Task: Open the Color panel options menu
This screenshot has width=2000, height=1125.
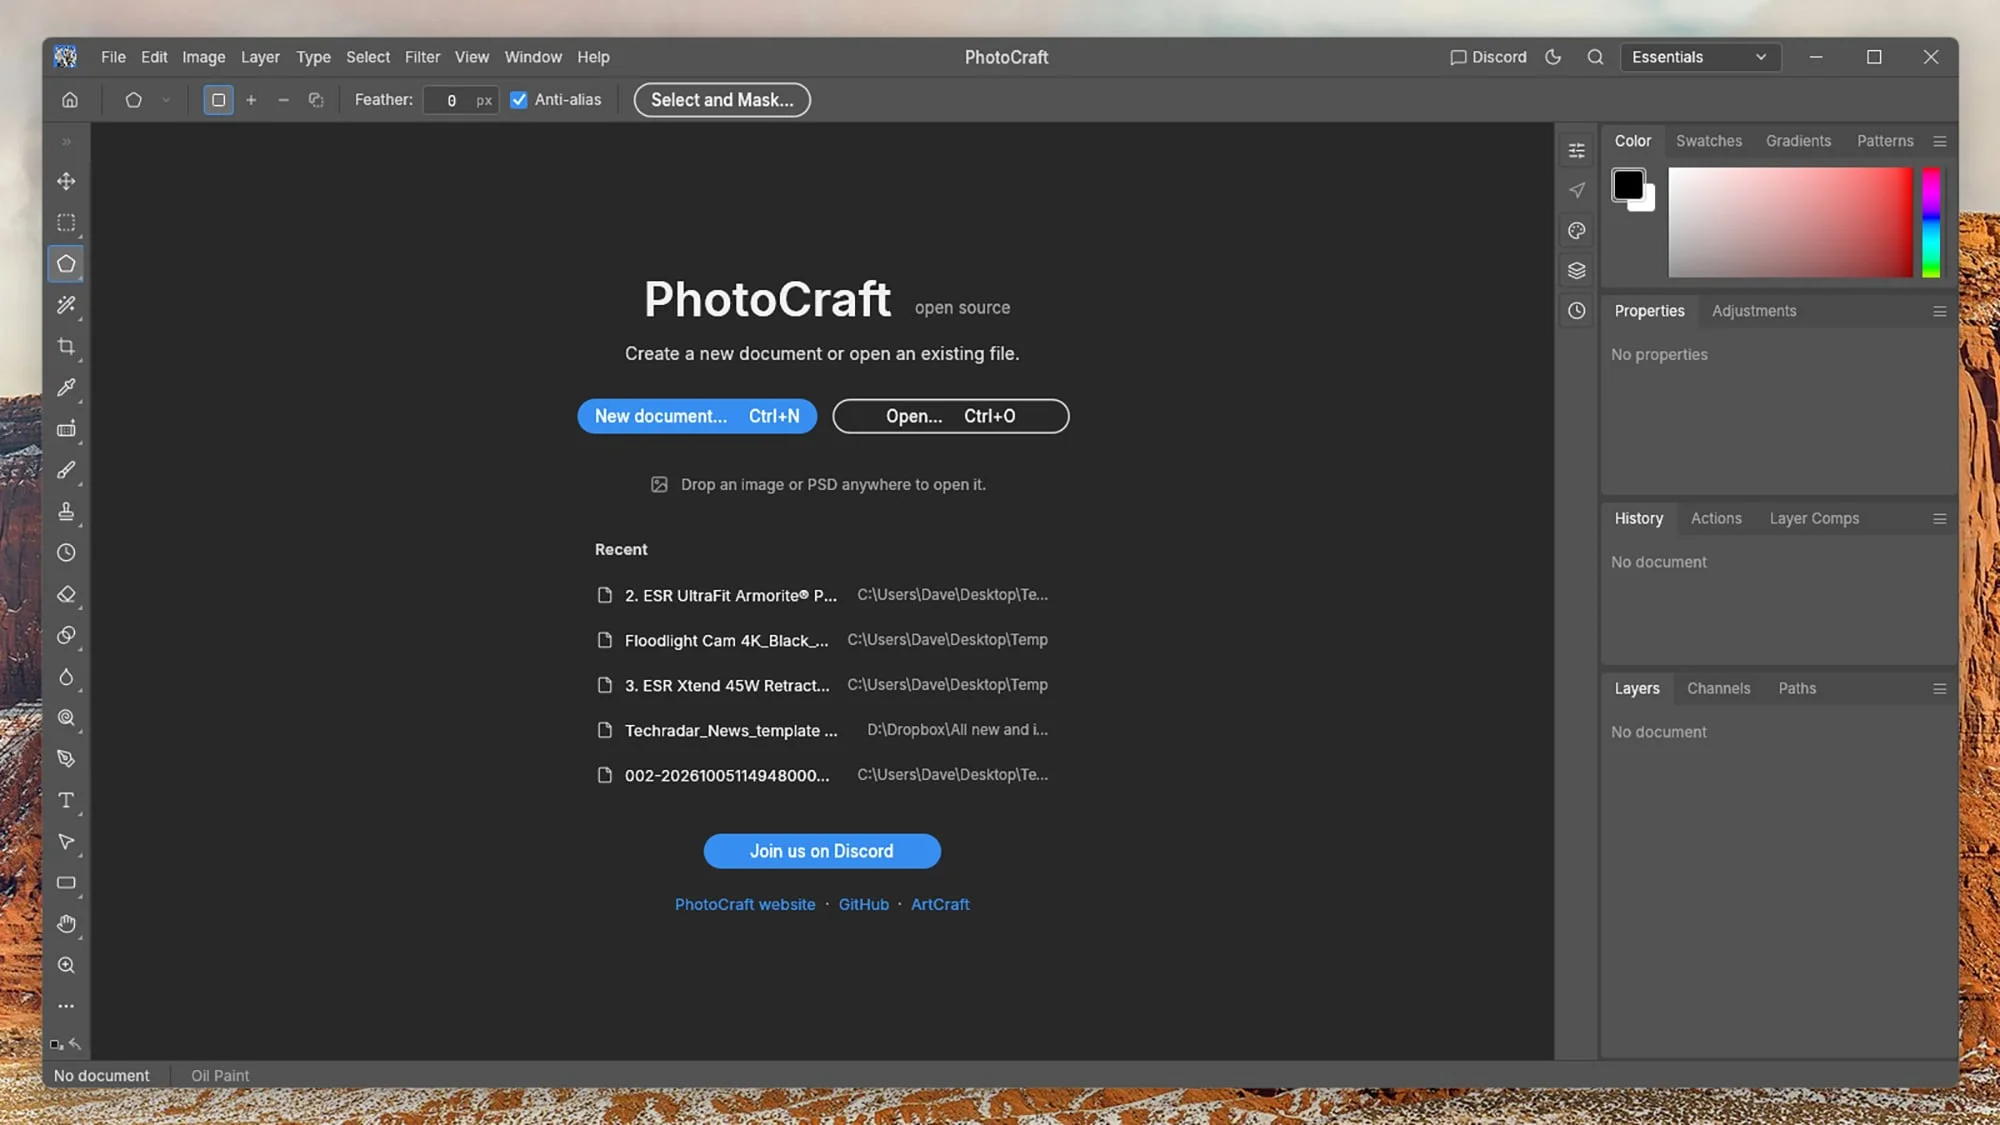Action: tap(1939, 141)
